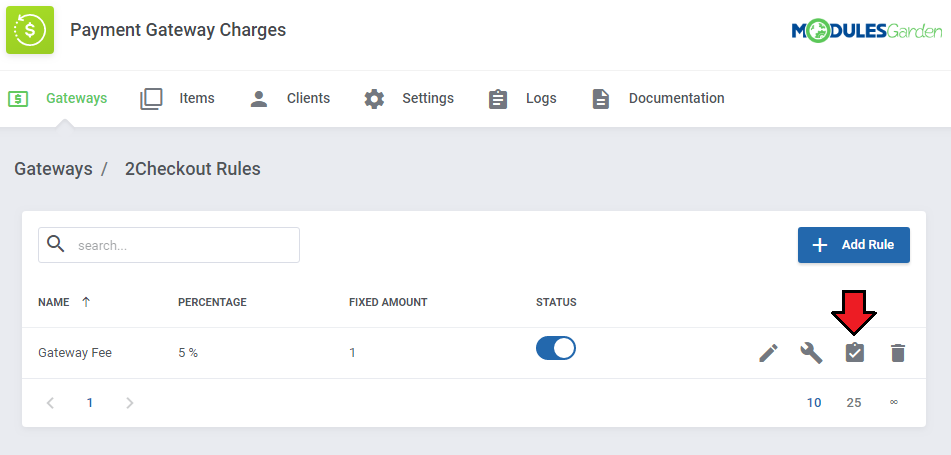Click the Gateway Fee clipboard-check icon

click(x=855, y=352)
